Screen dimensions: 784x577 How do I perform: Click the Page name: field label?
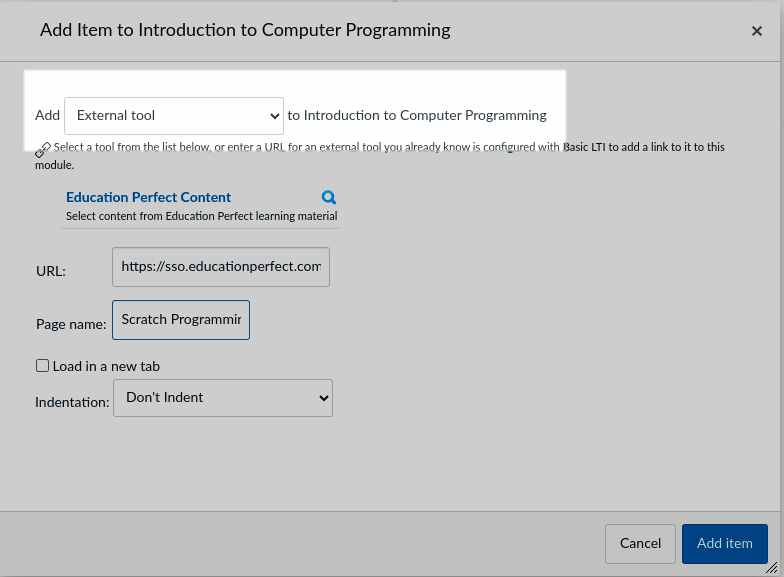tap(71, 324)
